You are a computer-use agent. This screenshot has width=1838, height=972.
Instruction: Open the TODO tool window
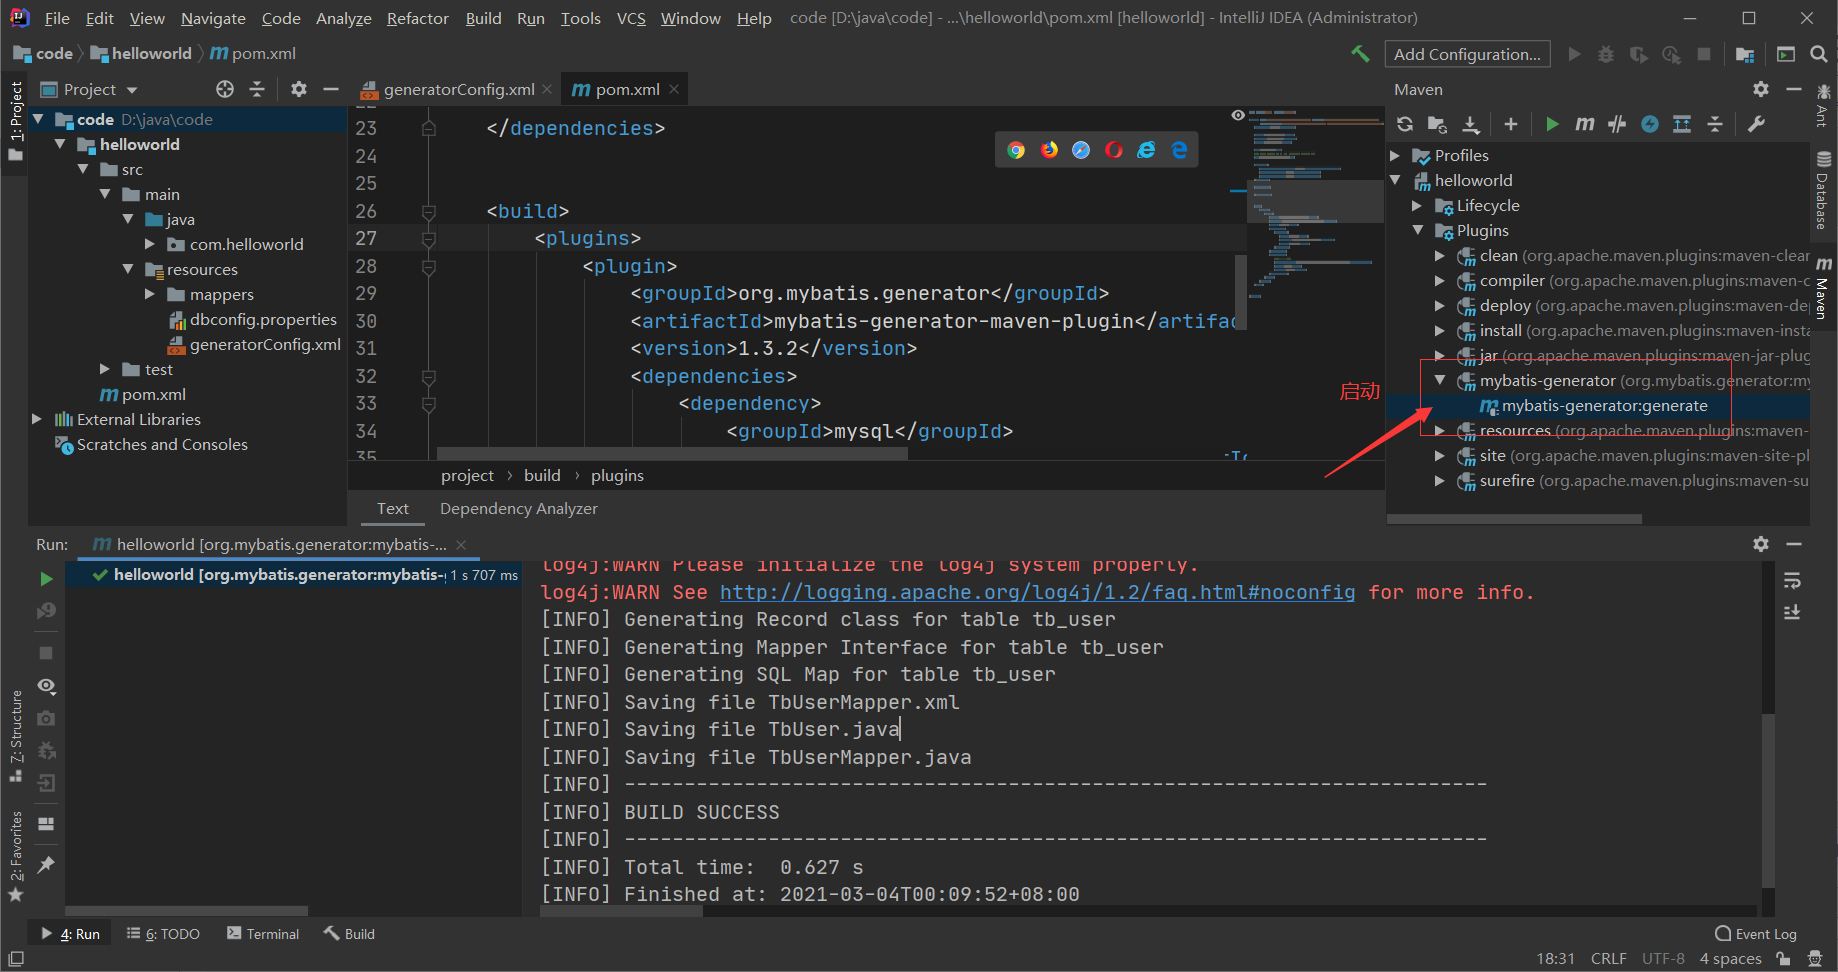163,934
